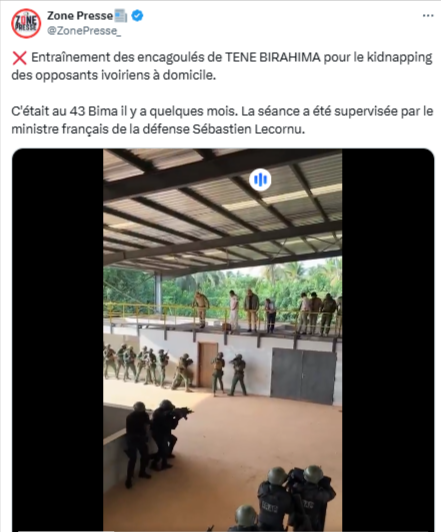Play the embedded training video
The image size is (441, 532).
point(223,340)
